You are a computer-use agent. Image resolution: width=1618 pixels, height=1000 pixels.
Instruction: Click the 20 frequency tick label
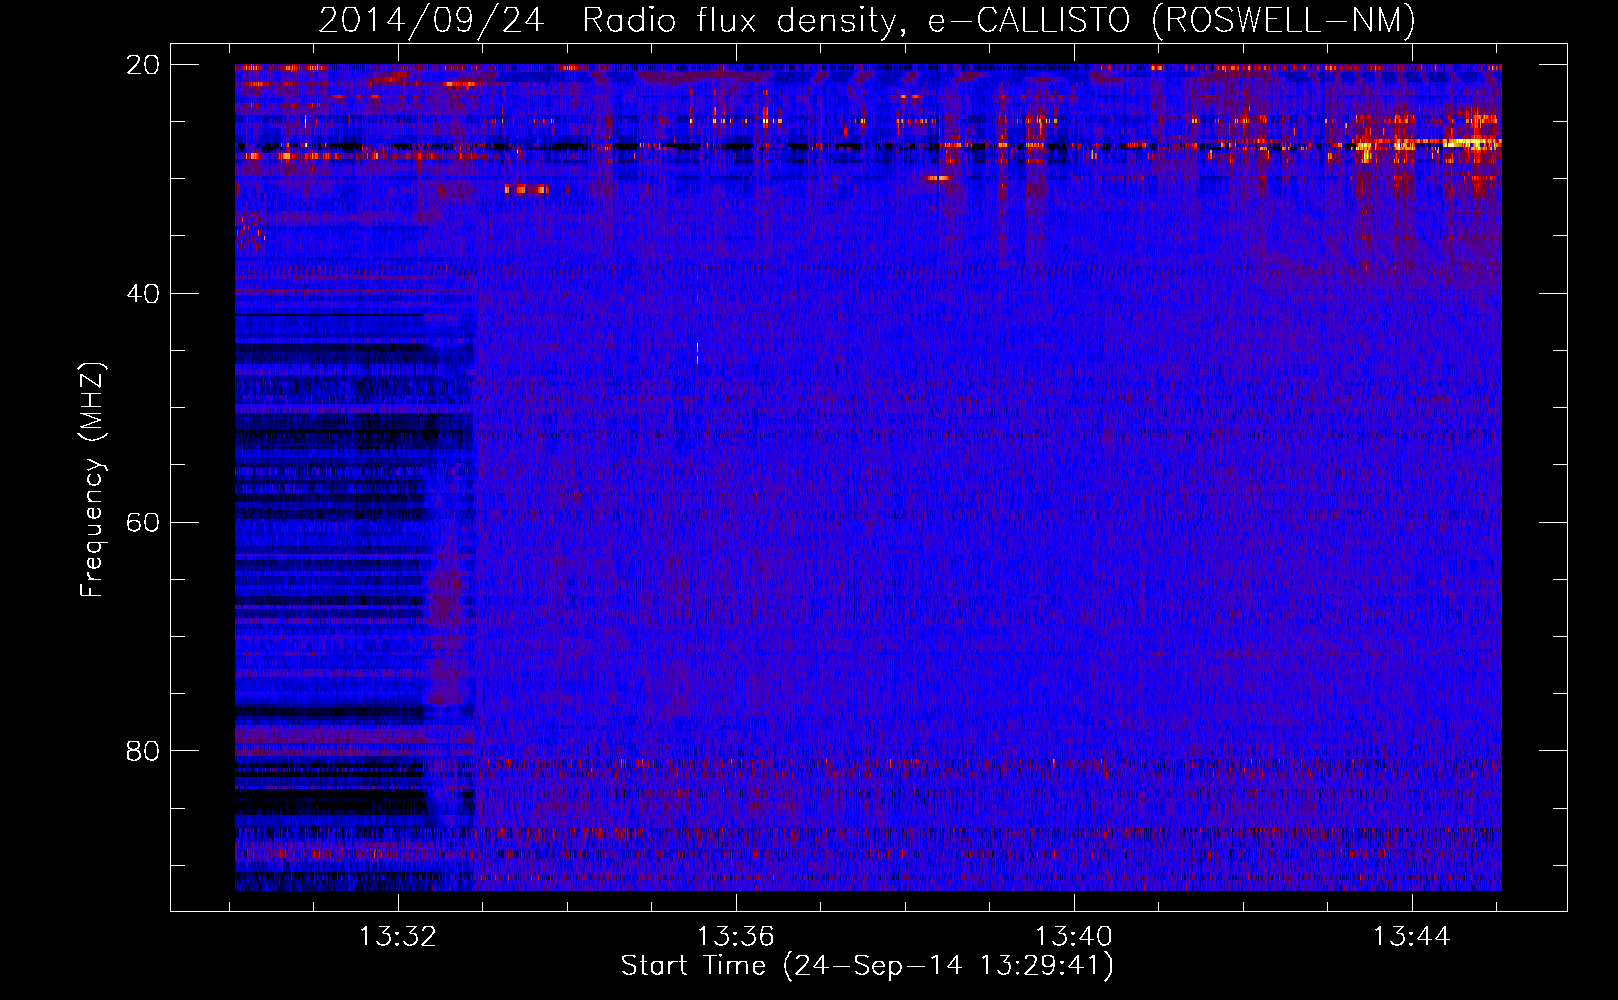(143, 65)
